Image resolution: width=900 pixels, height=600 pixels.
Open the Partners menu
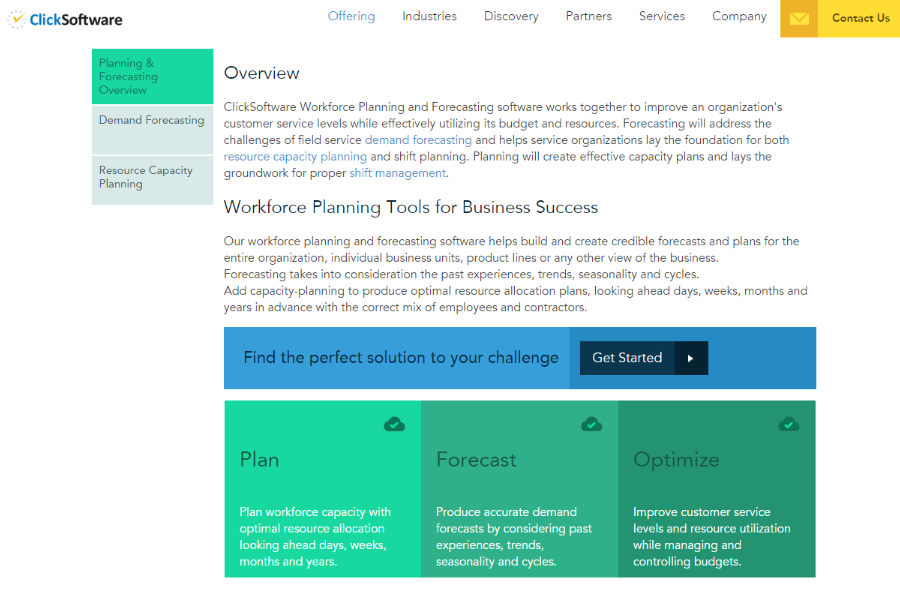tap(588, 16)
